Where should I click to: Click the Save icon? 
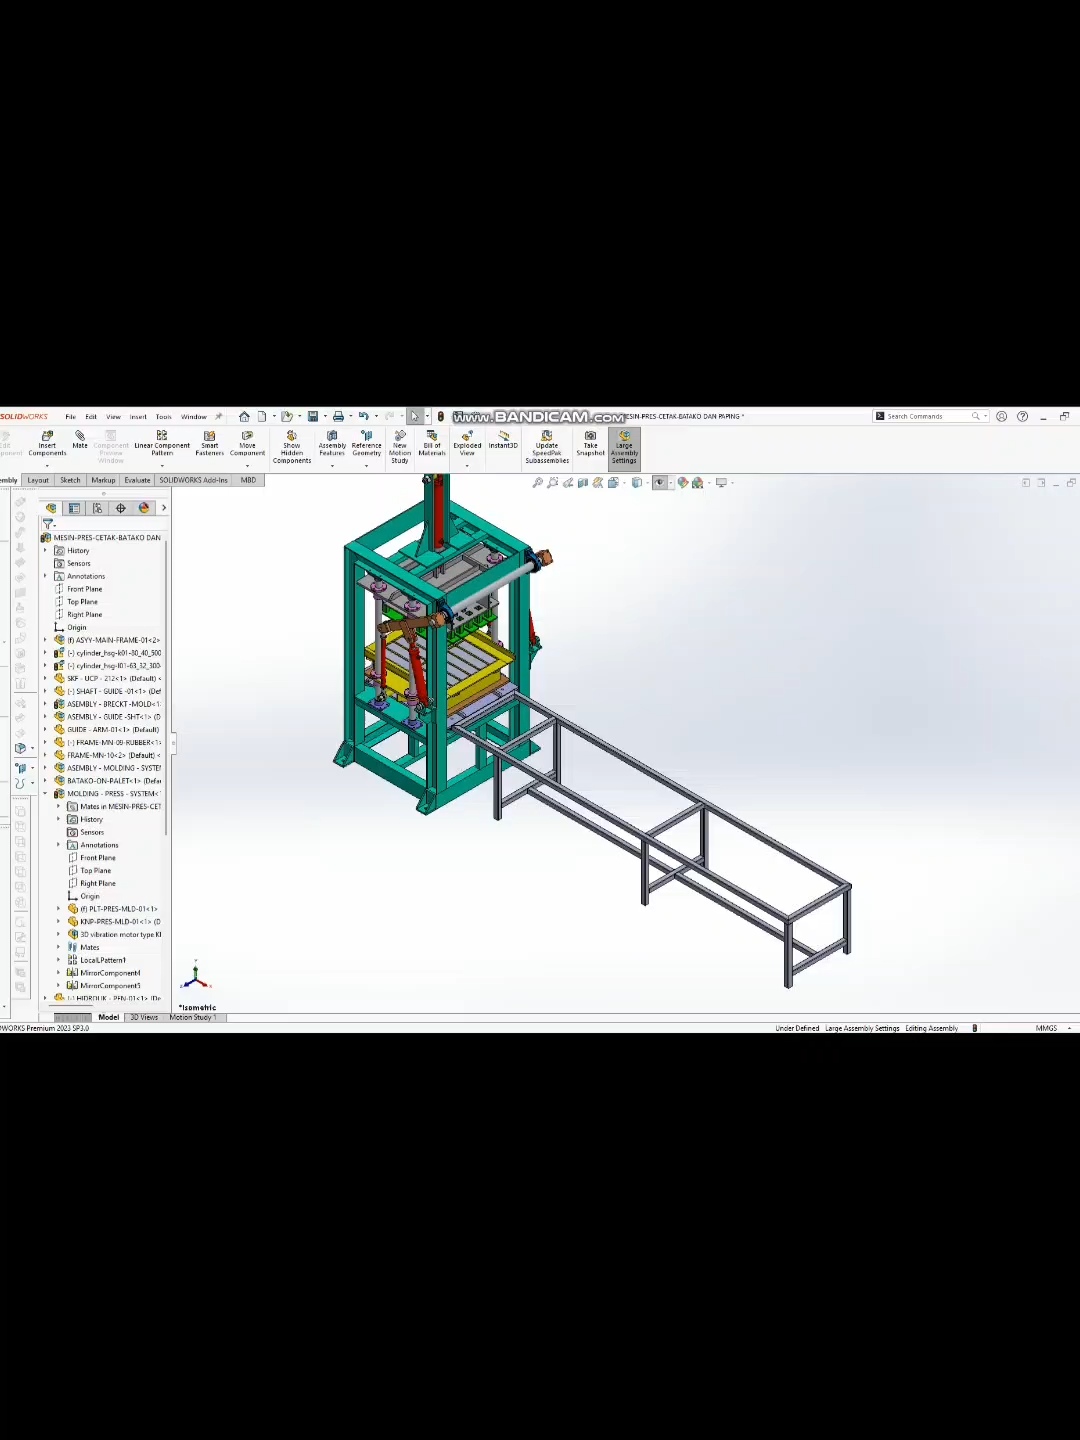tap(313, 416)
